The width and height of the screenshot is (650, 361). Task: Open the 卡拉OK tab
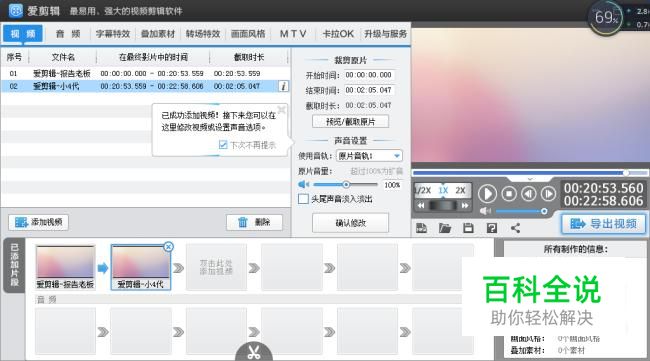(x=338, y=34)
